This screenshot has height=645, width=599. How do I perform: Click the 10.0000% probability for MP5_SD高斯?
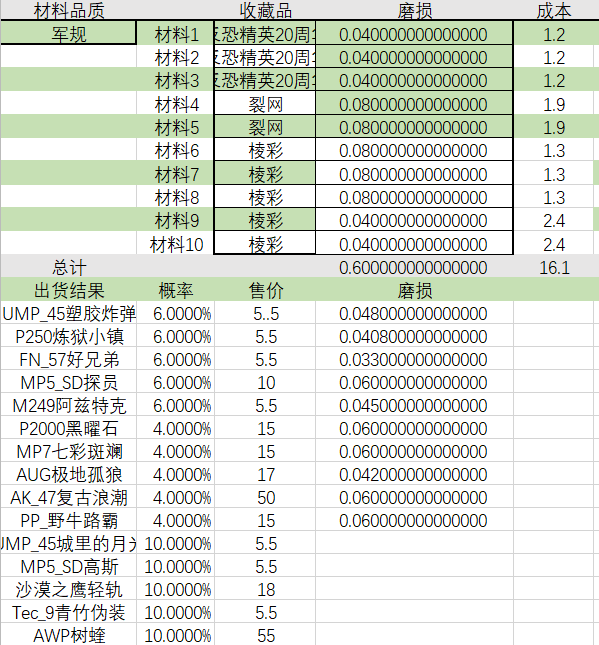(x=176, y=567)
